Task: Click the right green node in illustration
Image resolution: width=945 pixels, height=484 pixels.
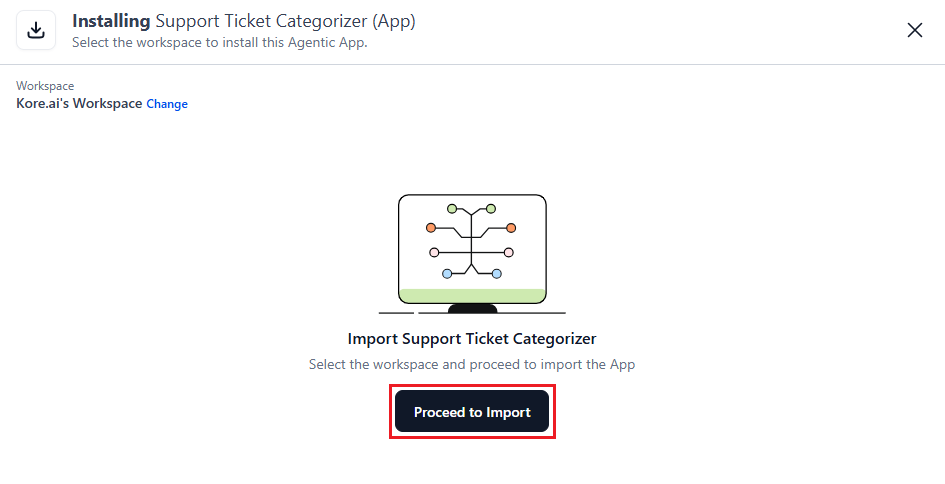Action: pyautogui.click(x=491, y=209)
